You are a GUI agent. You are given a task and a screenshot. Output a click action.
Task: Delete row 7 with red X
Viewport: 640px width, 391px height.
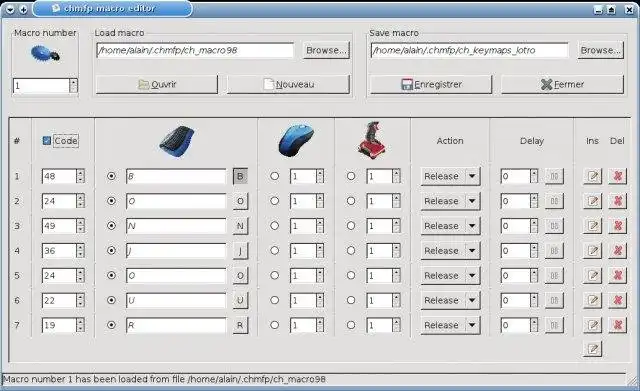(618, 325)
